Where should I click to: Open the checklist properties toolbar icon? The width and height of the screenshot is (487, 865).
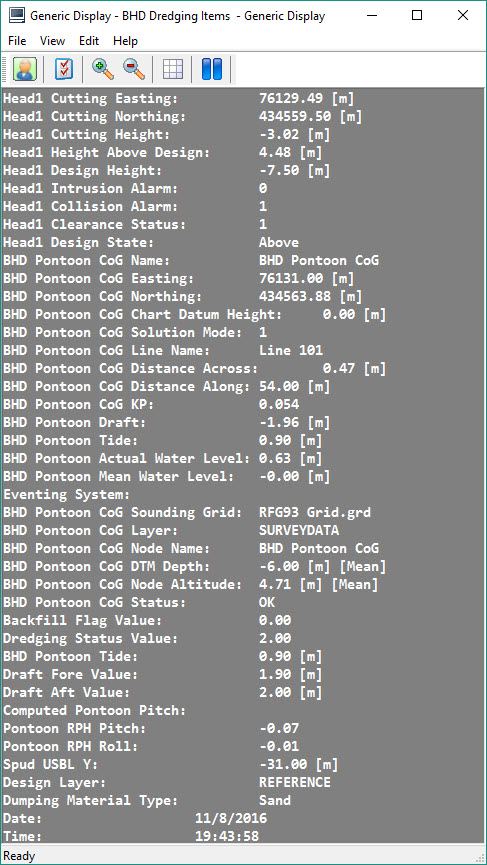point(64,70)
